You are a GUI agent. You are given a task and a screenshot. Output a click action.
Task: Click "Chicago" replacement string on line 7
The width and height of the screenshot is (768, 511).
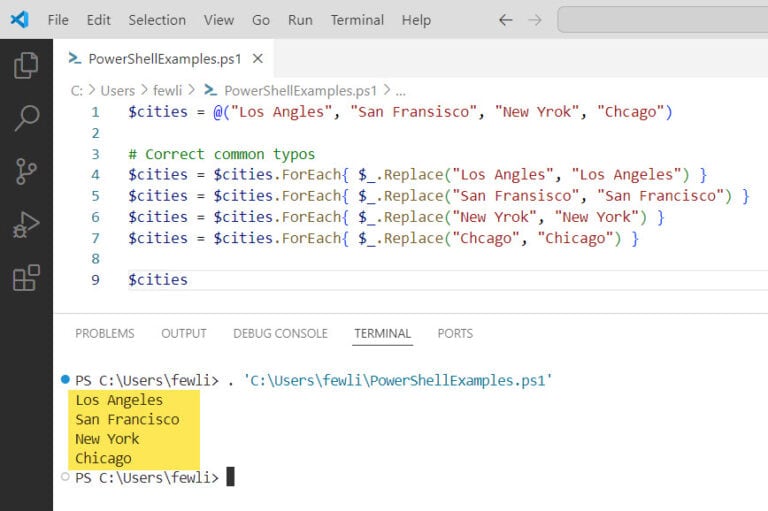[575, 239]
